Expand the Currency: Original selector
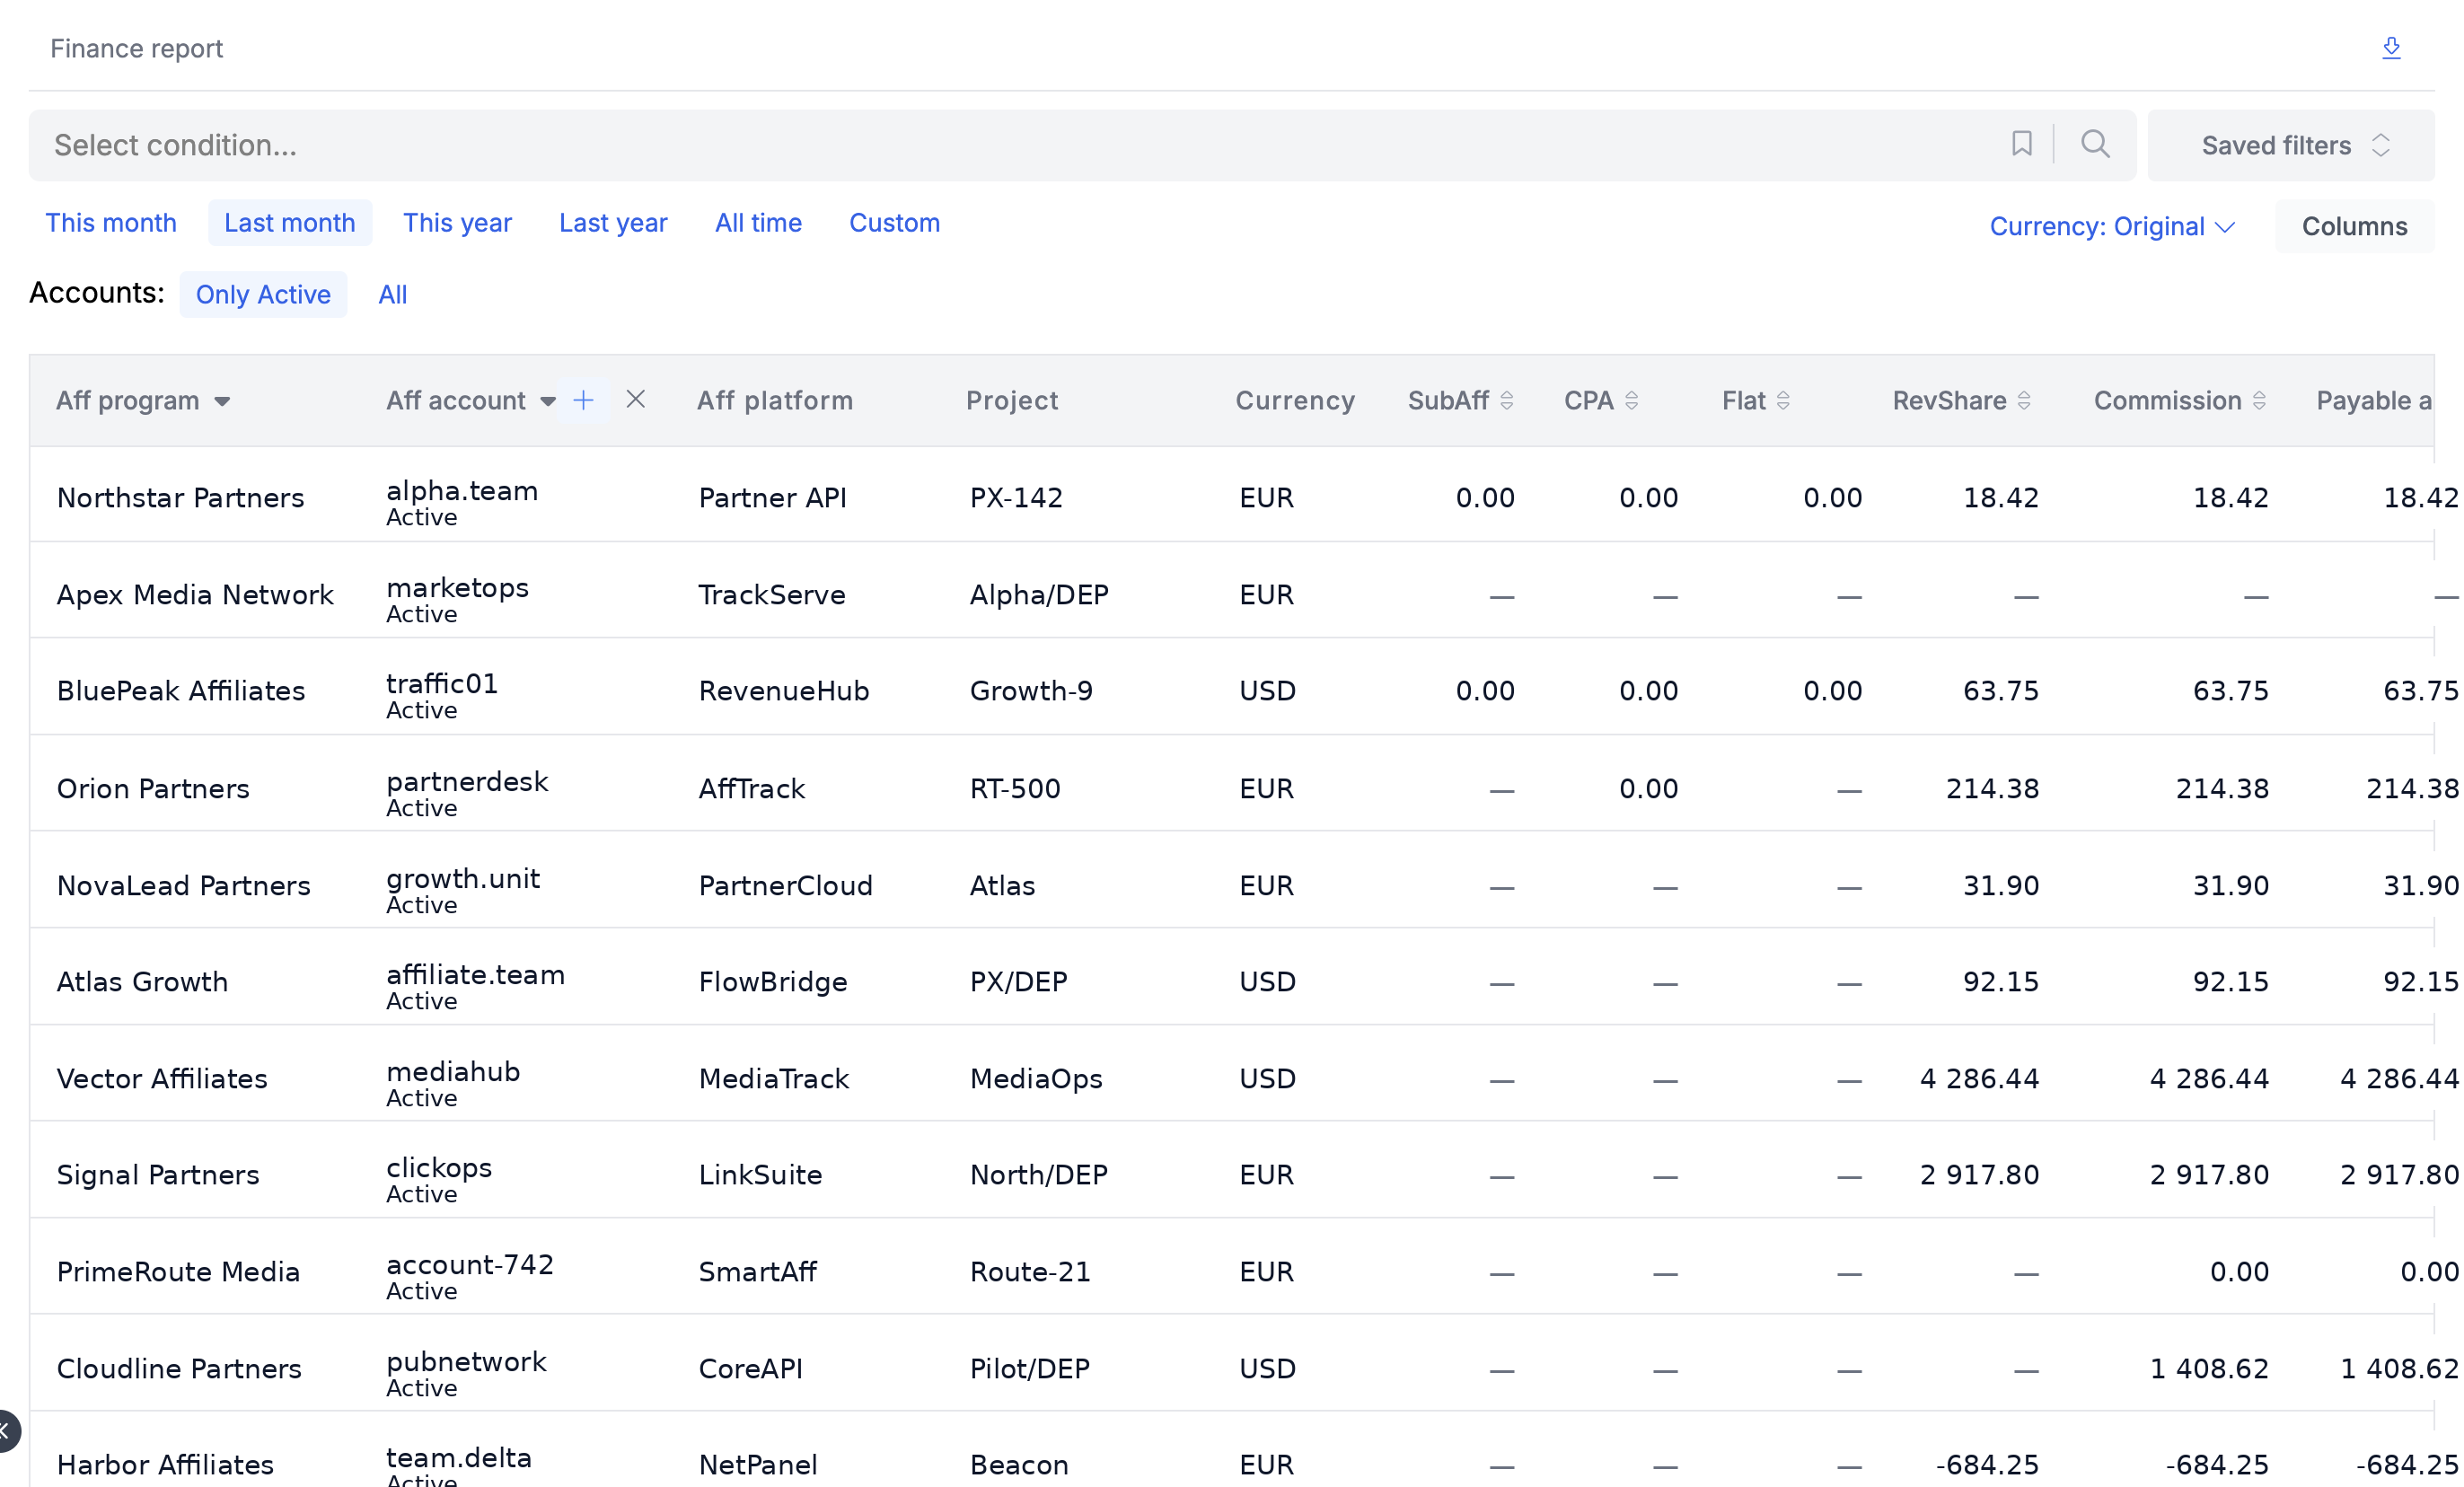The height and width of the screenshot is (1487, 2464). pyautogui.click(x=2111, y=226)
